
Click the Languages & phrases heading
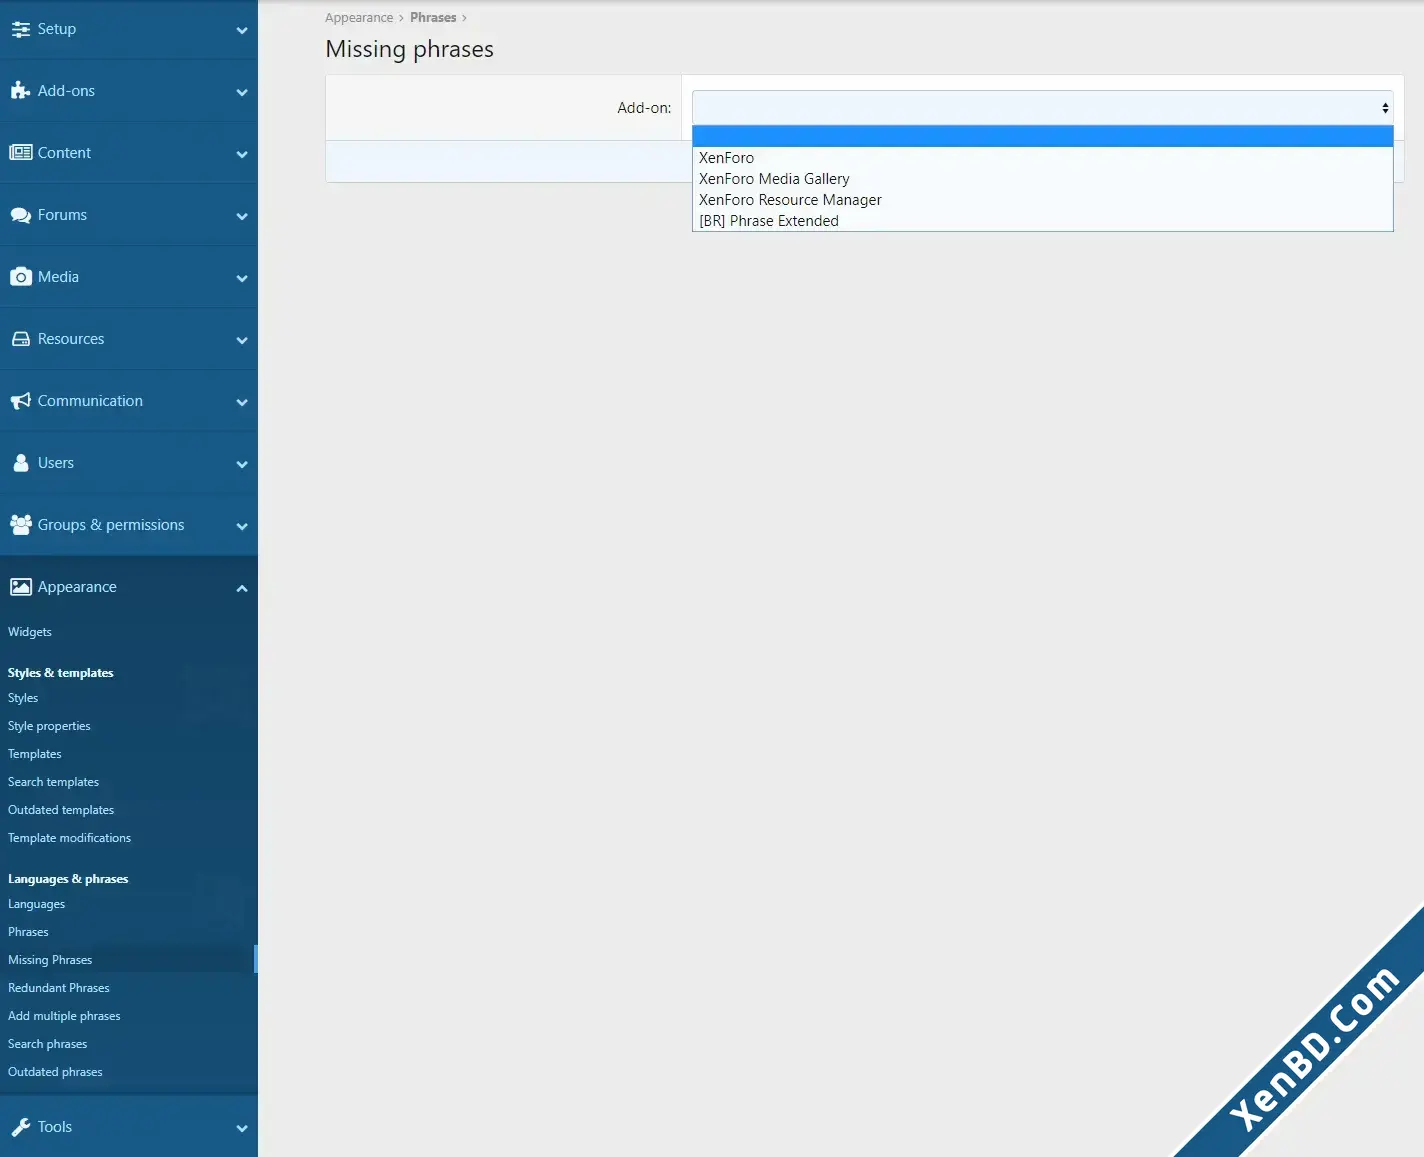tap(68, 879)
